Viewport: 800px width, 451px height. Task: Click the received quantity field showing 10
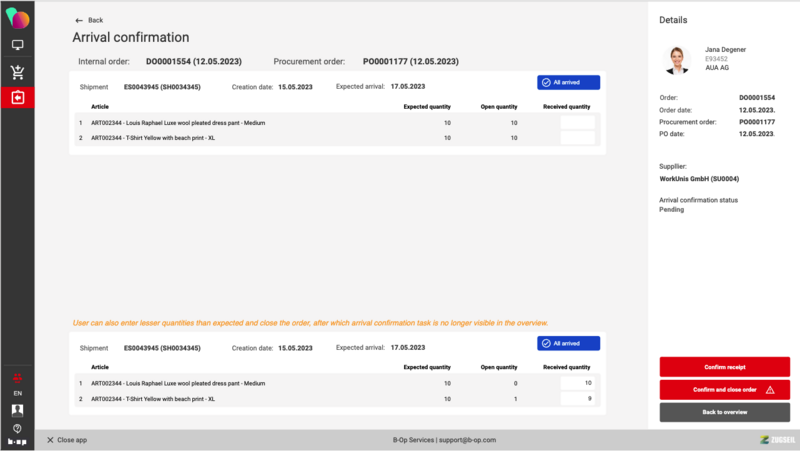tap(578, 383)
